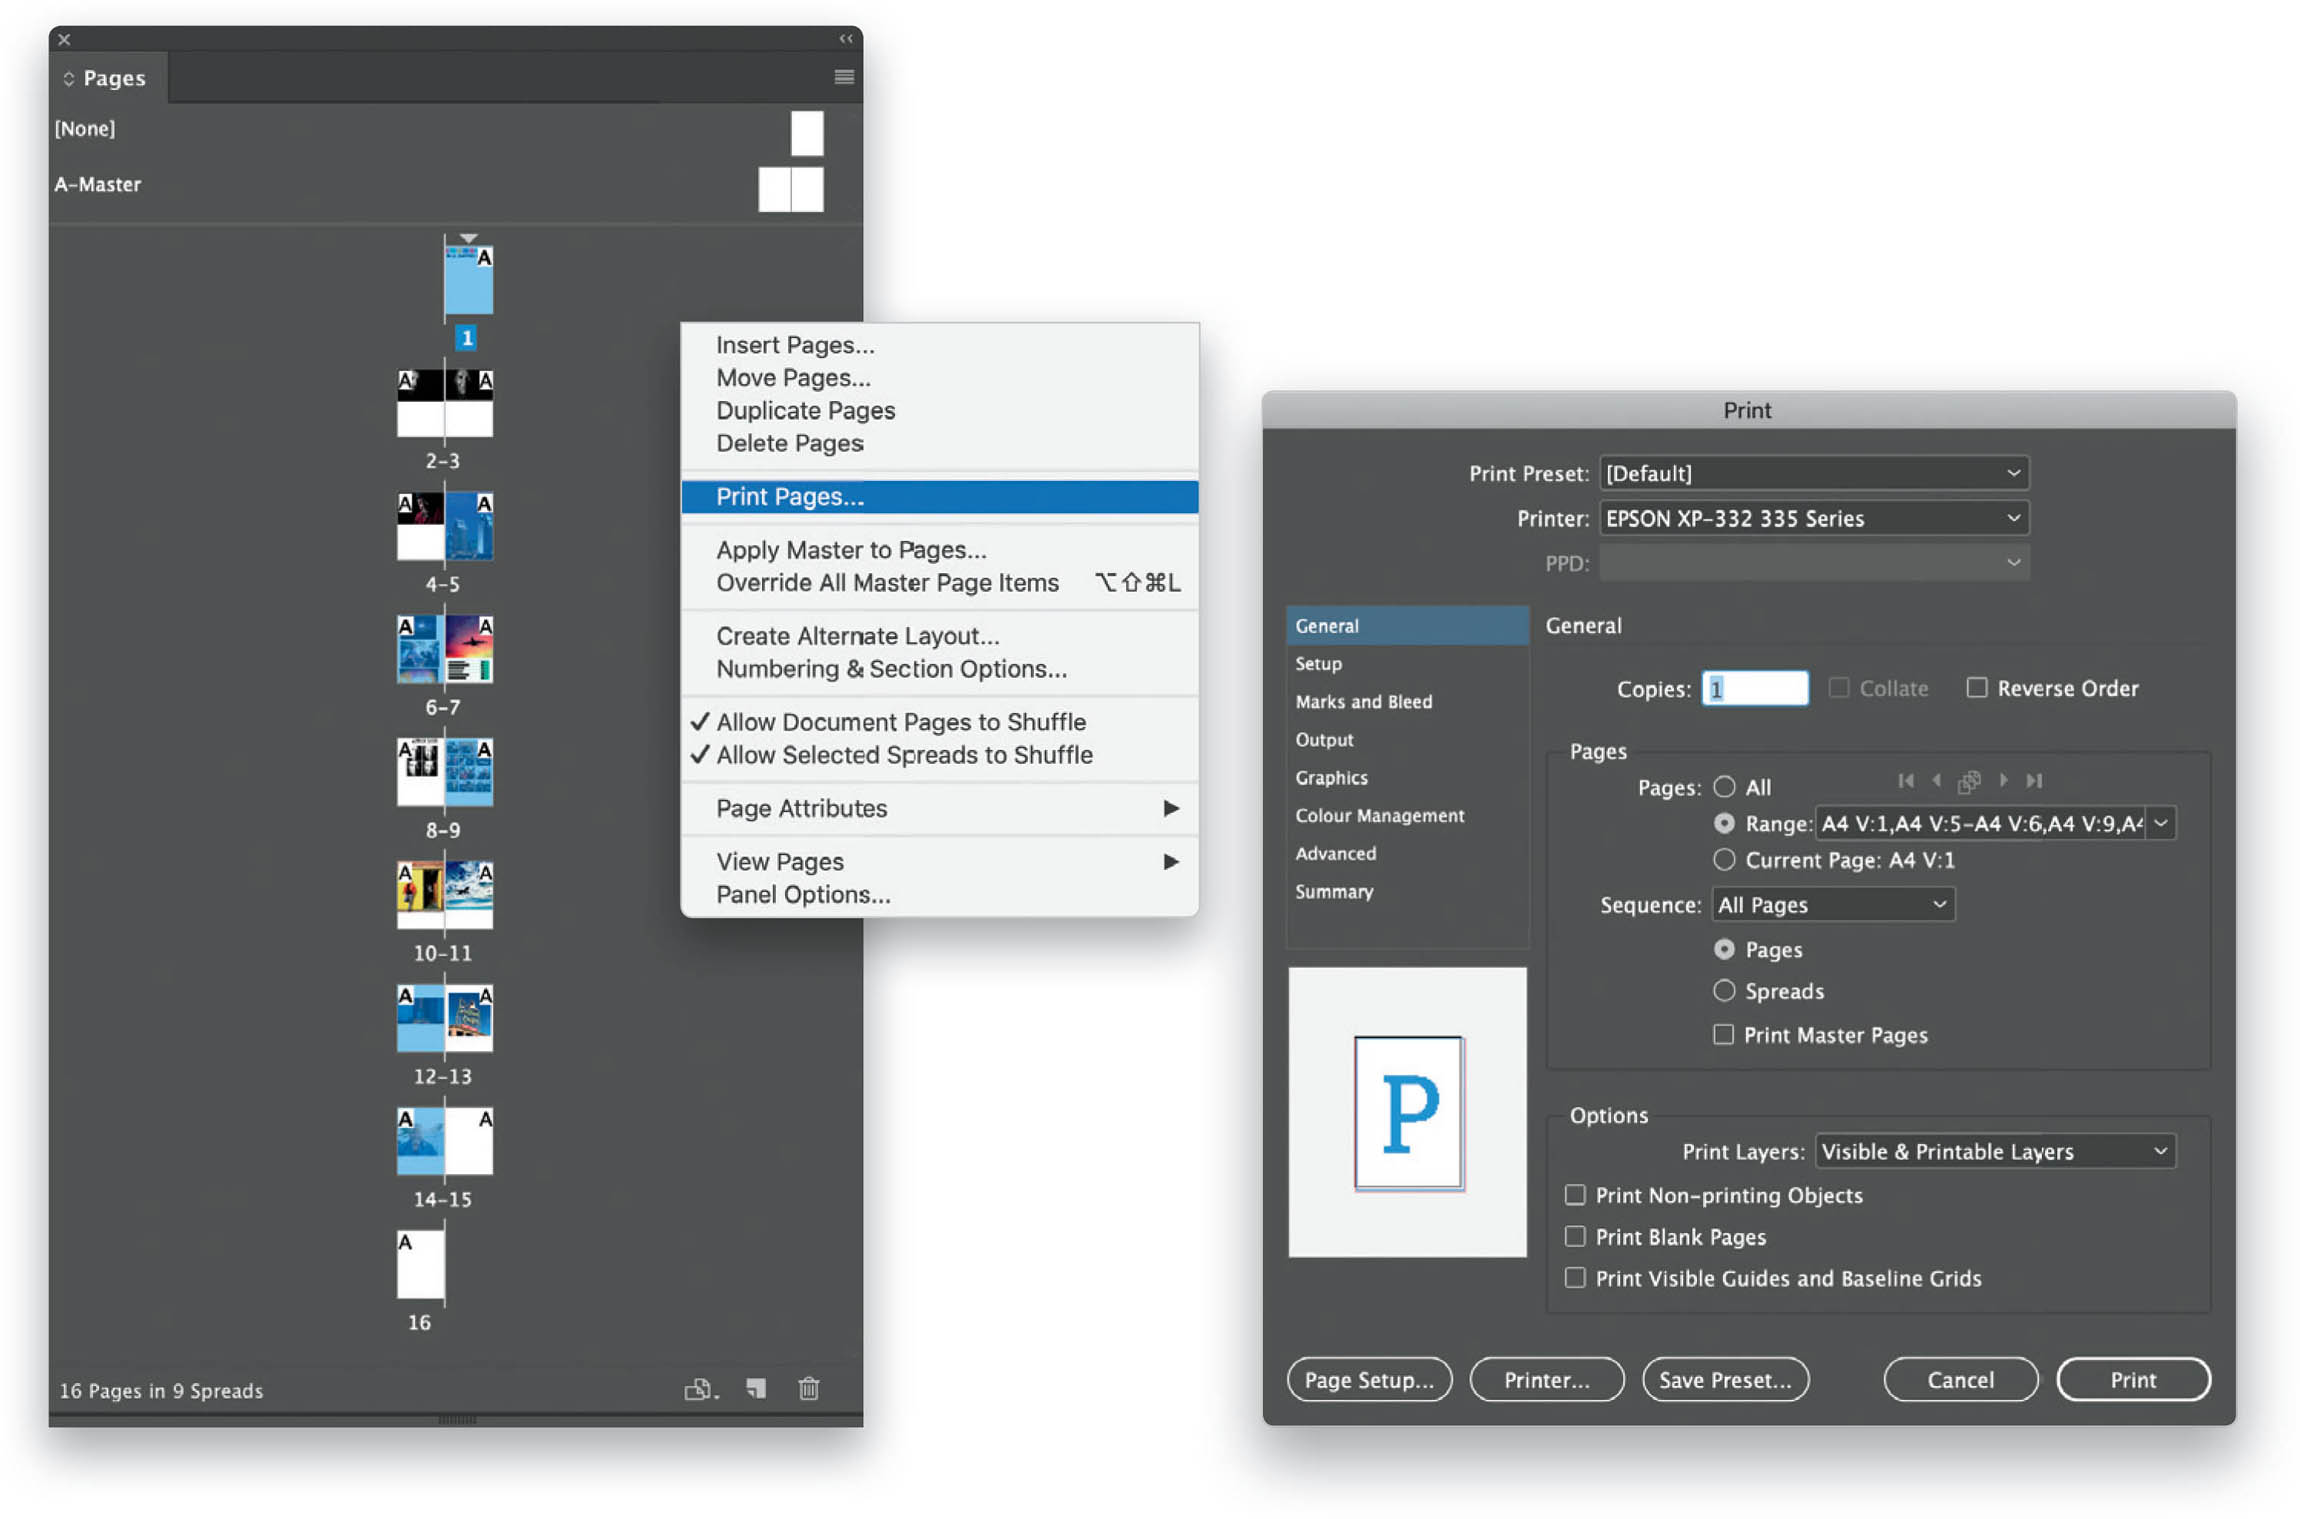
Task: Select spread 2-3 thumbnail
Action: (445, 403)
